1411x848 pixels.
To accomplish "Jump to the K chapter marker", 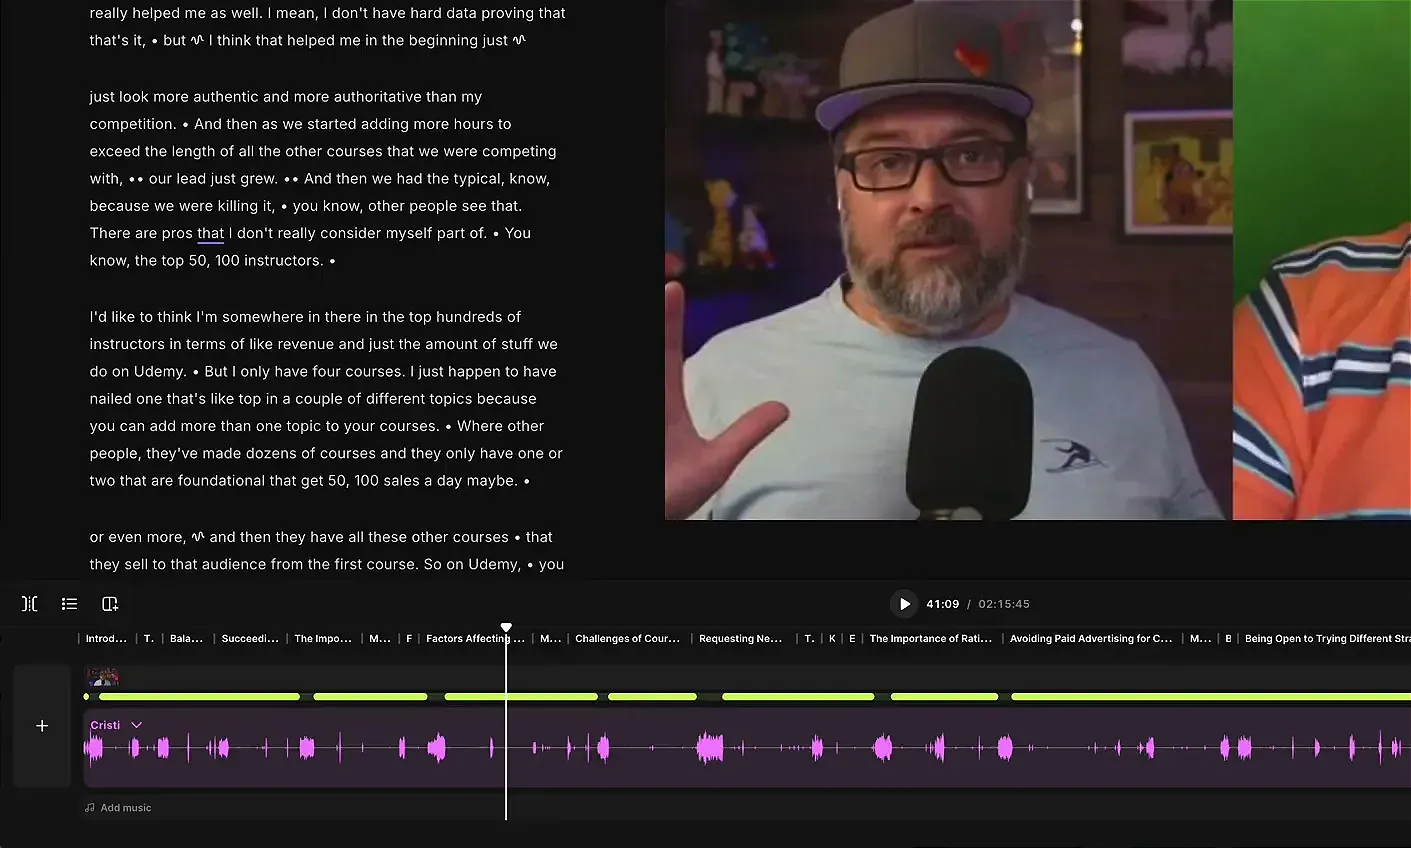I will pyautogui.click(x=832, y=638).
